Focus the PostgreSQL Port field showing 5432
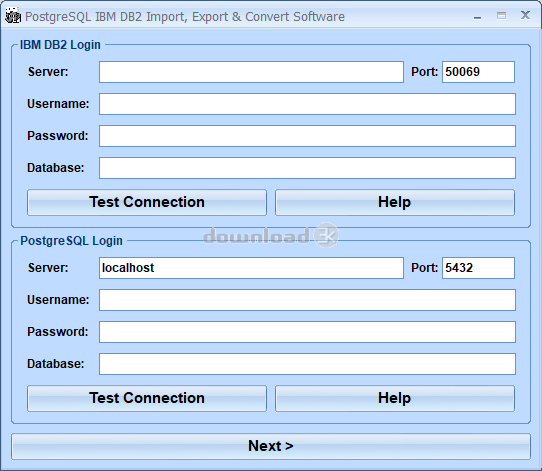This screenshot has height=471, width=542. pyautogui.click(x=478, y=268)
